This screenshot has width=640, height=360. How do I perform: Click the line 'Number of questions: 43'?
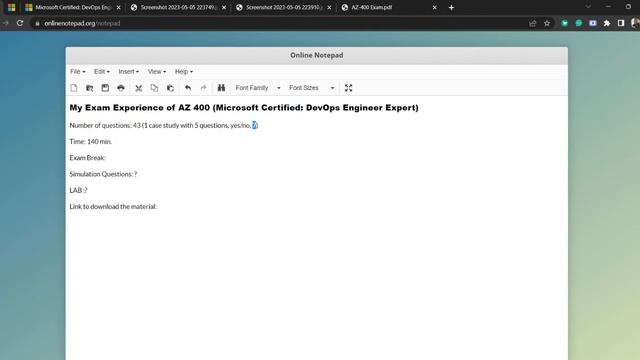coord(164,125)
